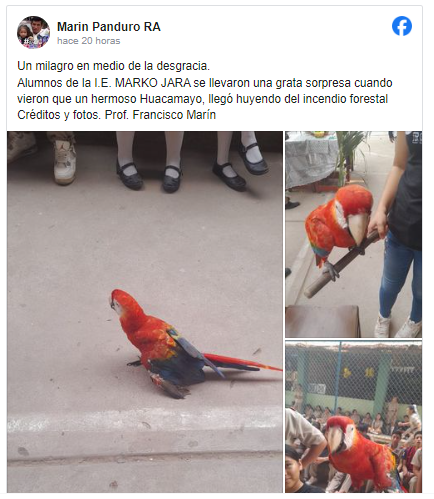
Task: Click the chain-link fence in the bottom right photo
Action: pos(353,377)
